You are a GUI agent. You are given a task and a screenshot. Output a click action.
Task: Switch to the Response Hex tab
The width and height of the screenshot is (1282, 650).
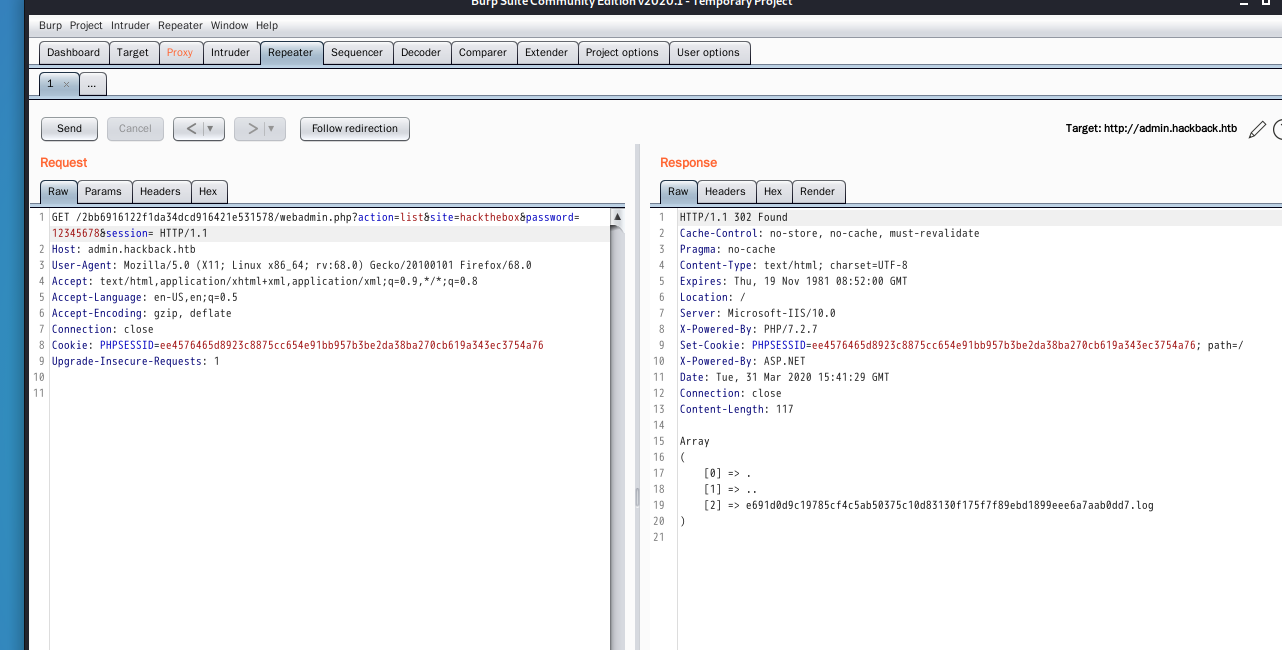(x=773, y=191)
